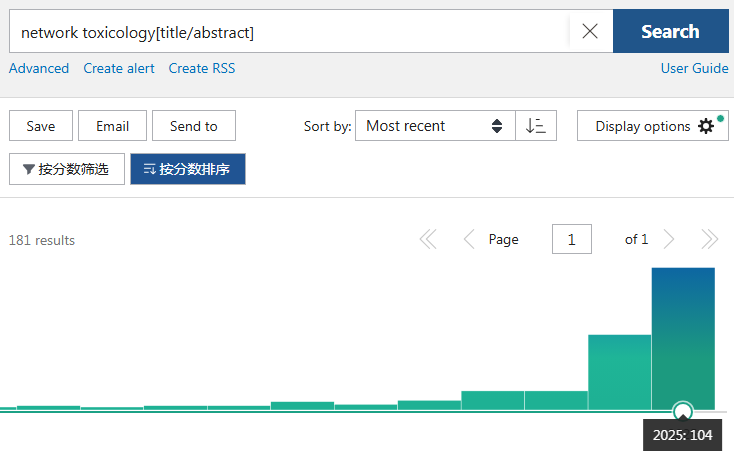Open the Advanced search link
The height and width of the screenshot is (460, 734).
tap(39, 68)
